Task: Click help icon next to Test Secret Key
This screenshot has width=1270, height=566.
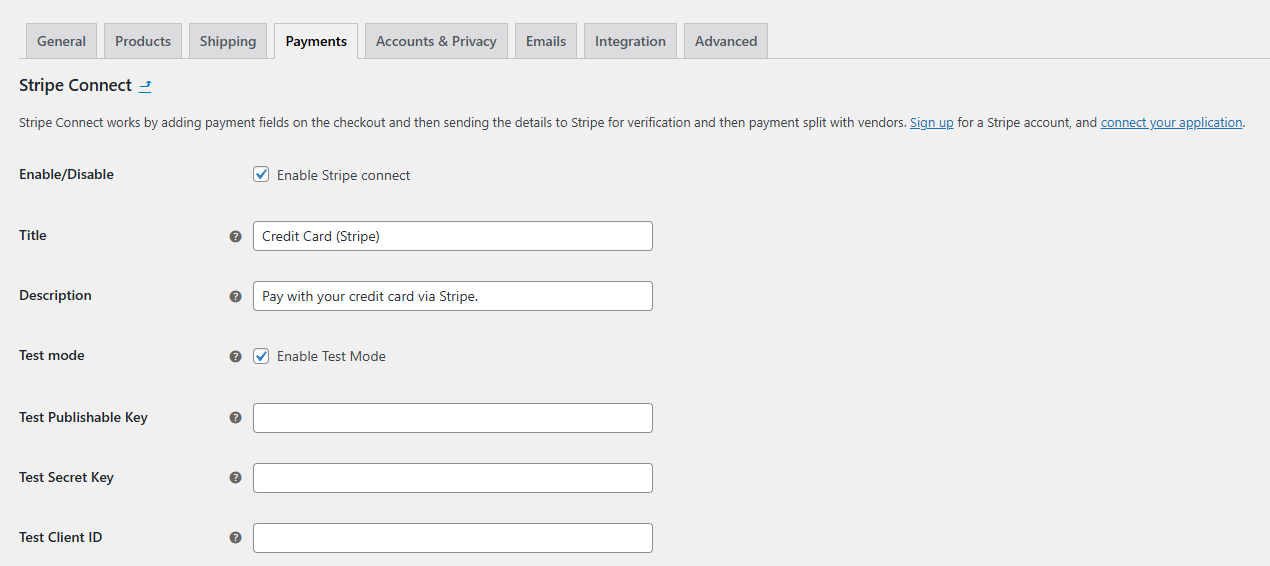Action: tap(236, 478)
